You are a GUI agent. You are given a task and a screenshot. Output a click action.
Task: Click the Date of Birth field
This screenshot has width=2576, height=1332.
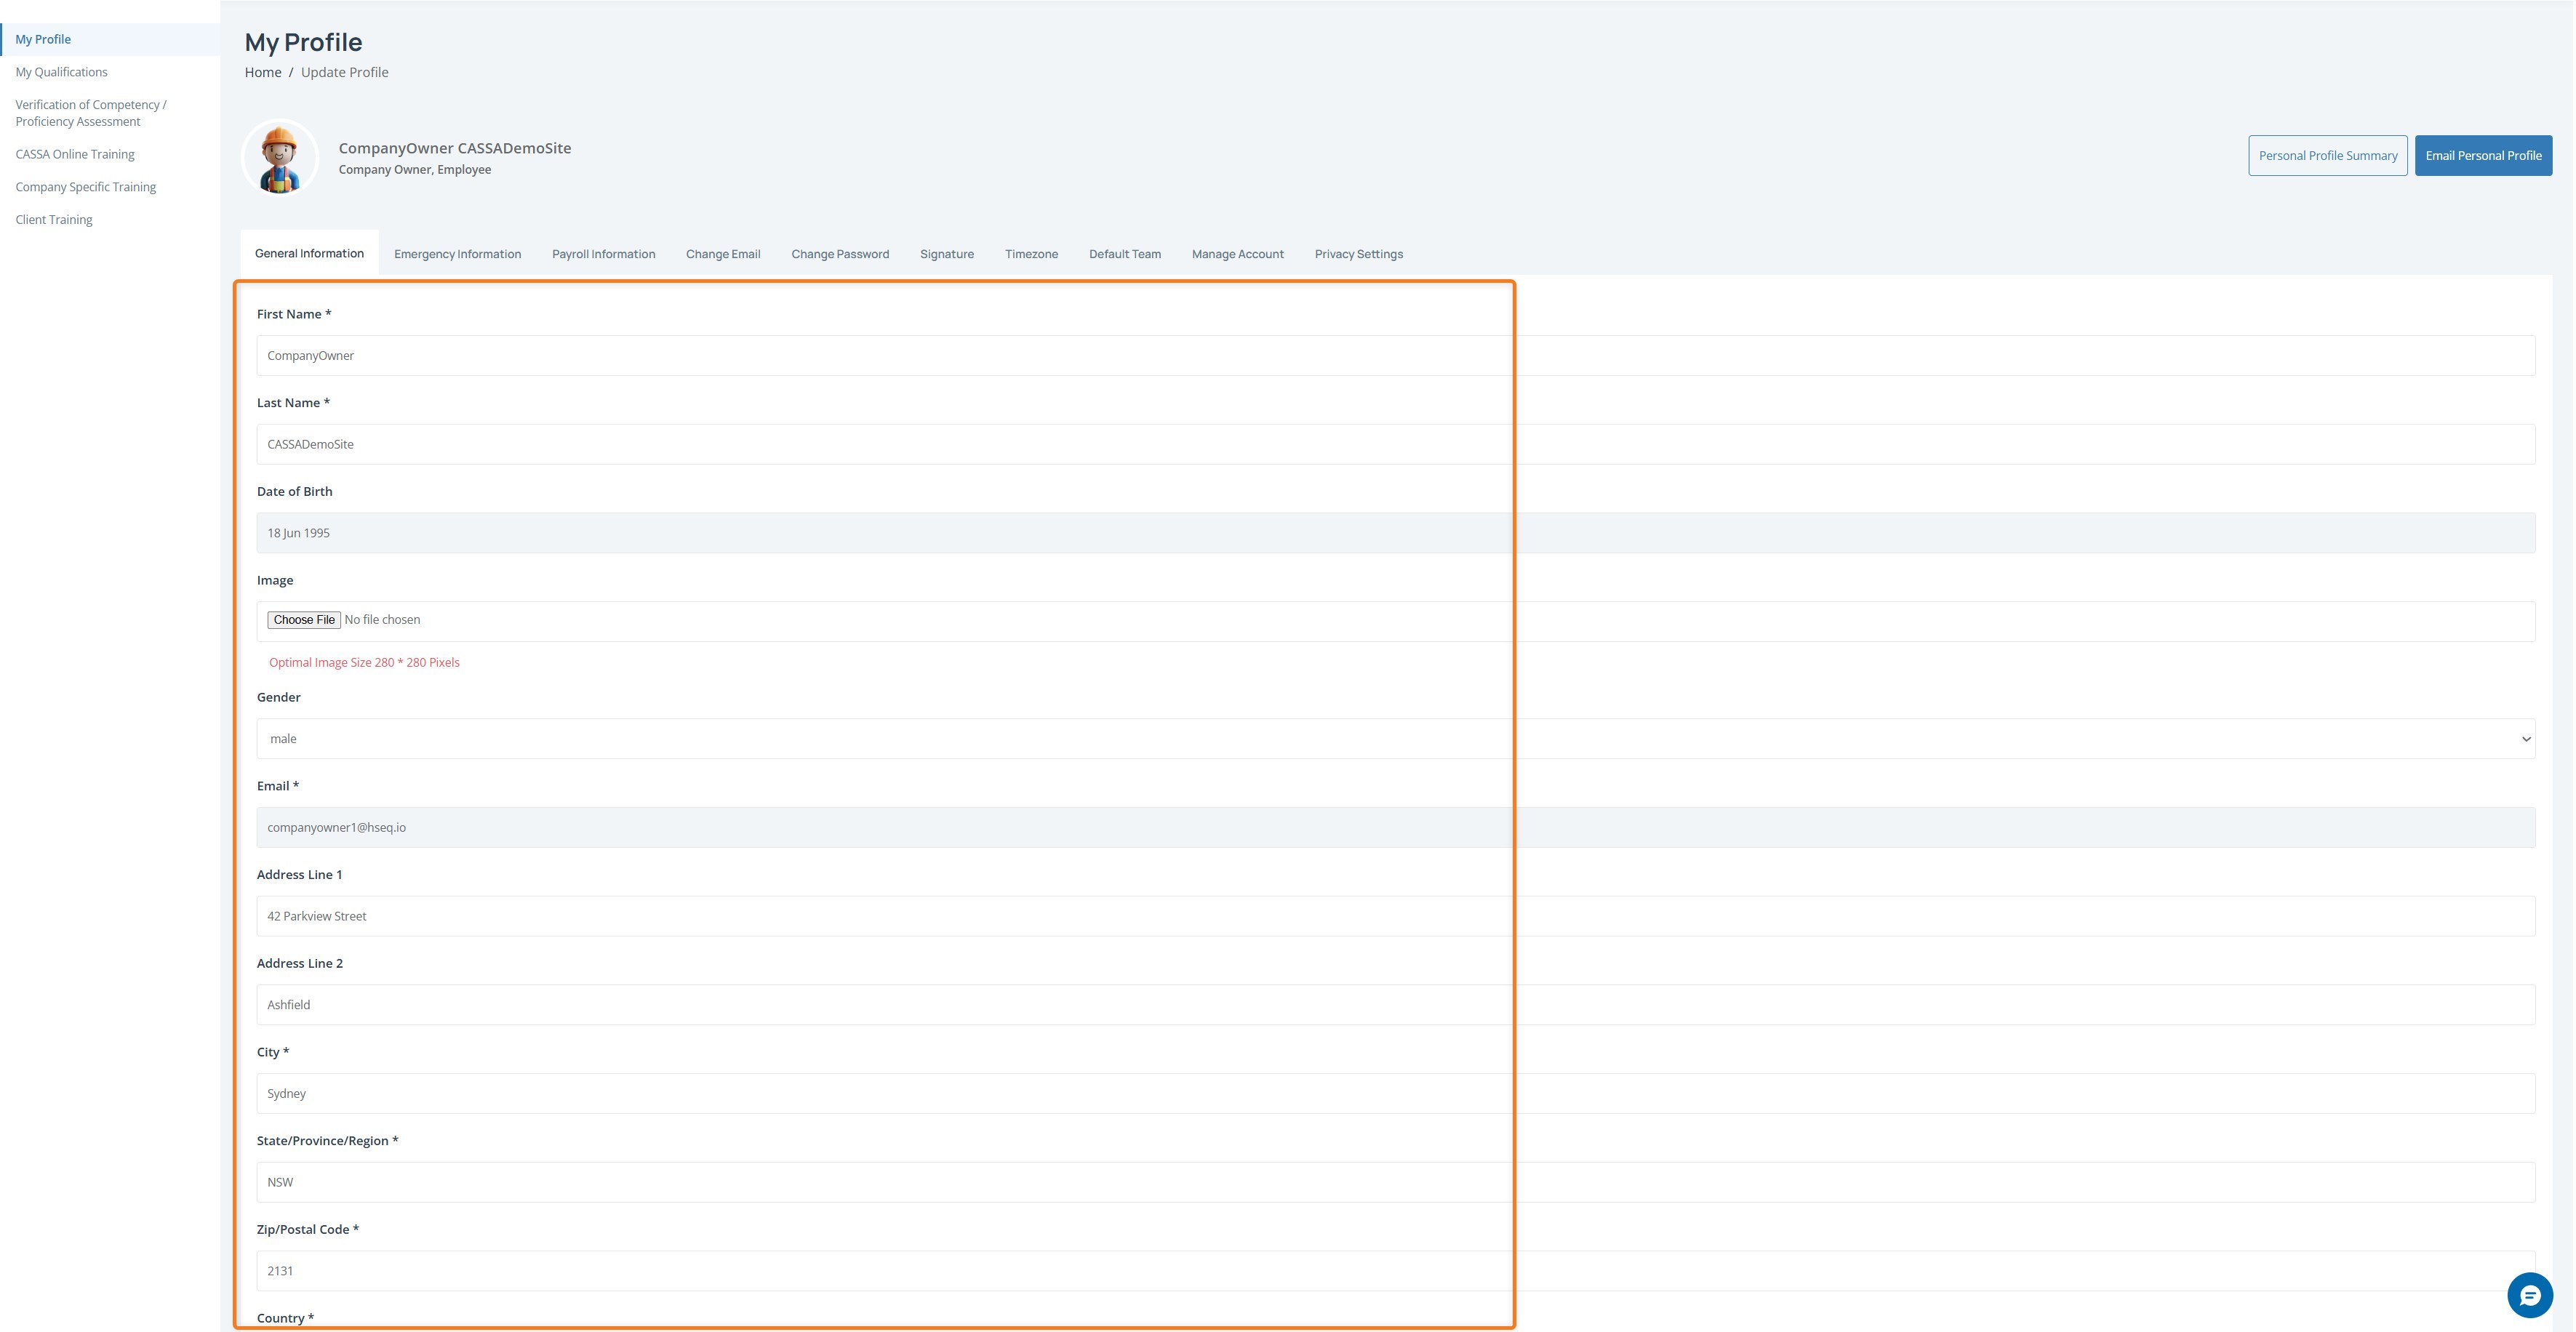point(1395,533)
